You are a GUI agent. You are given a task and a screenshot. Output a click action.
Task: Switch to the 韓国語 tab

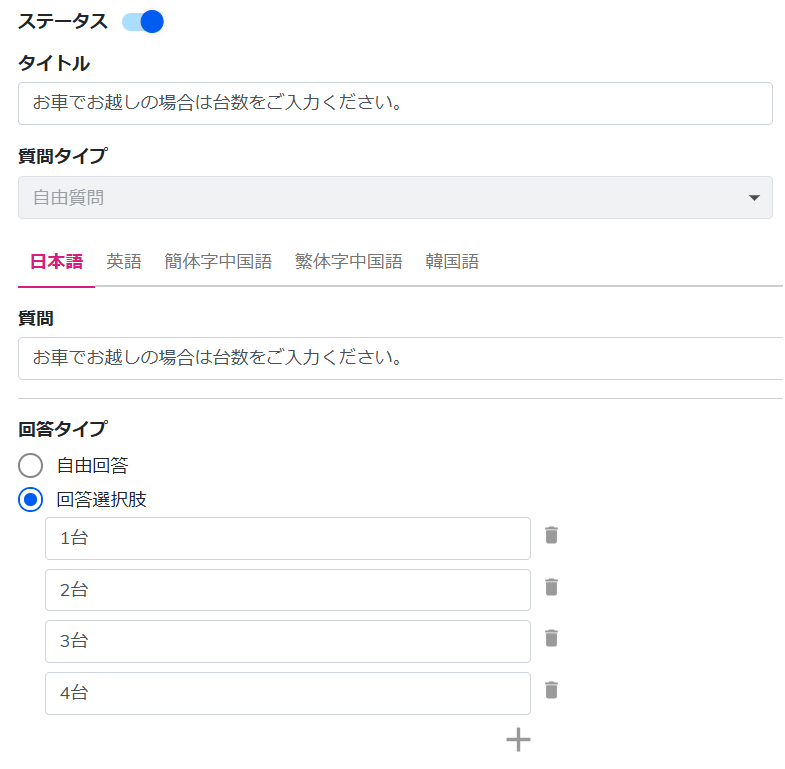click(452, 261)
